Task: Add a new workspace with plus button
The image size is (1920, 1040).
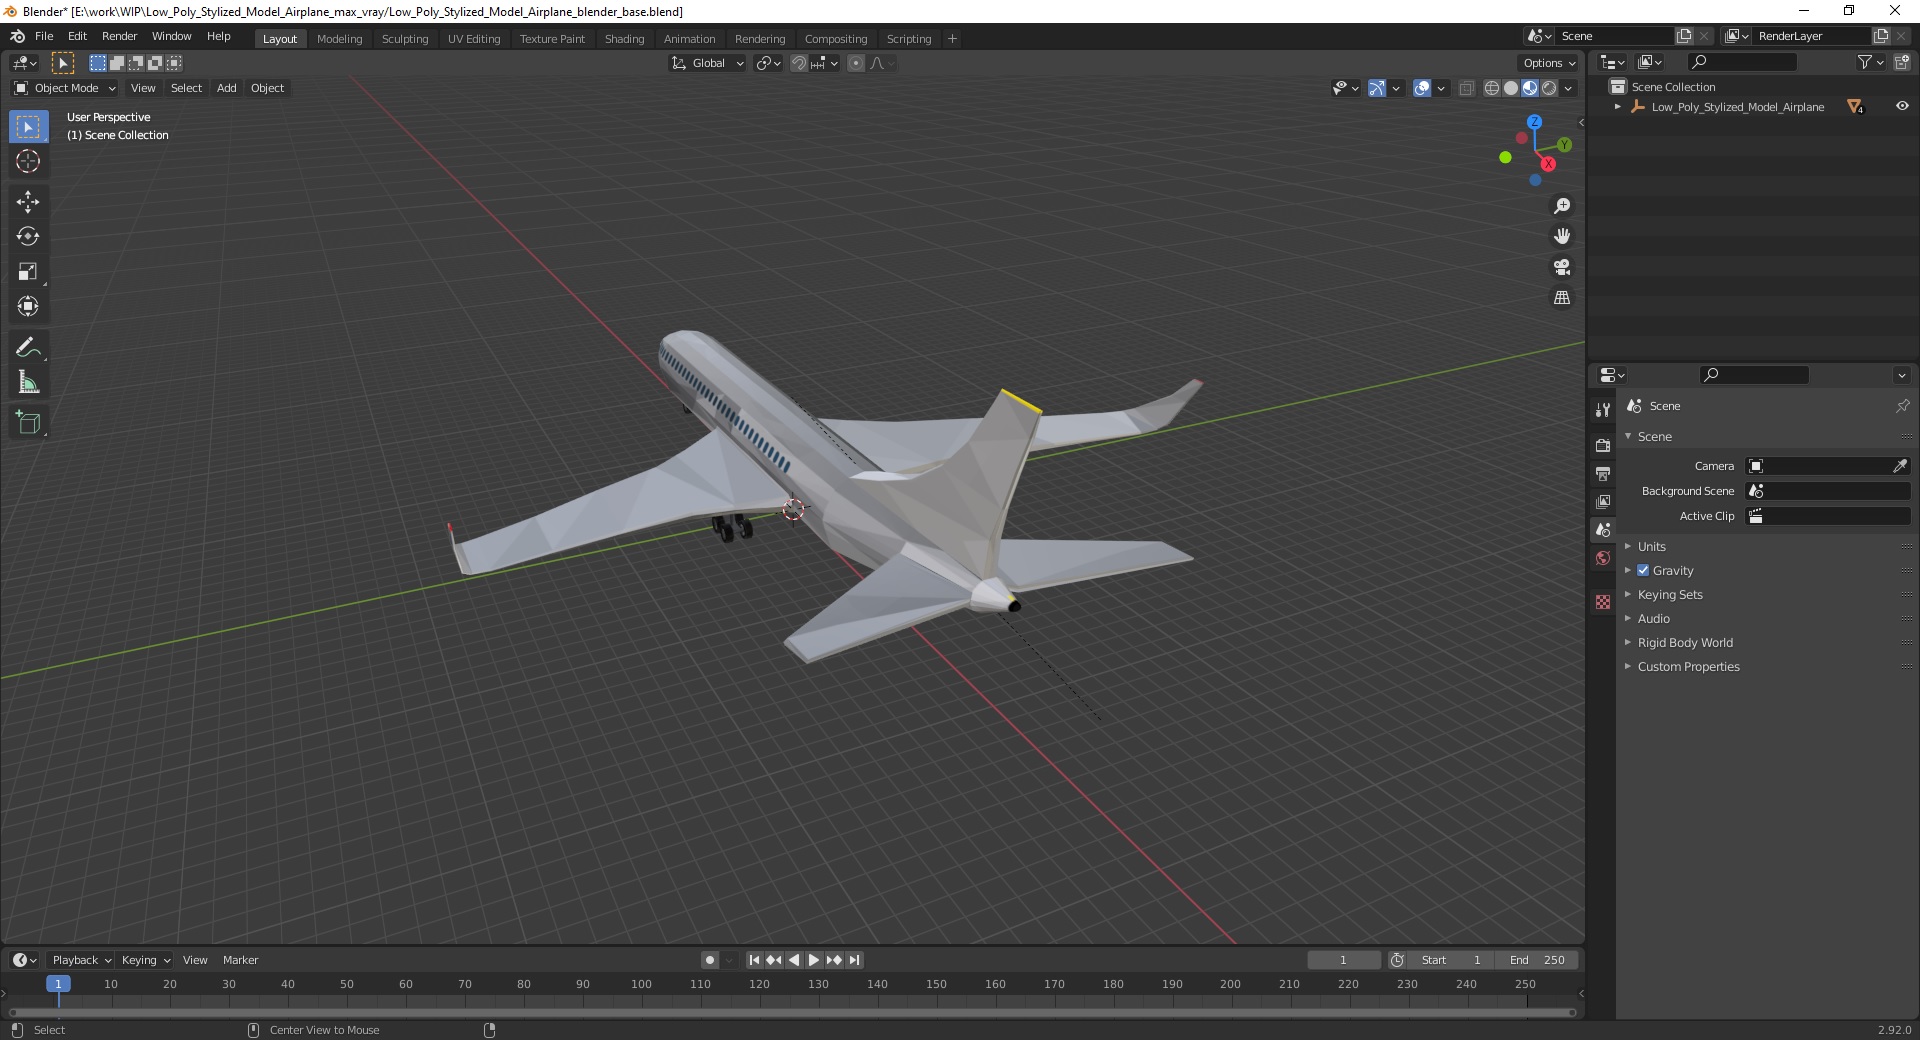Action: point(952,39)
